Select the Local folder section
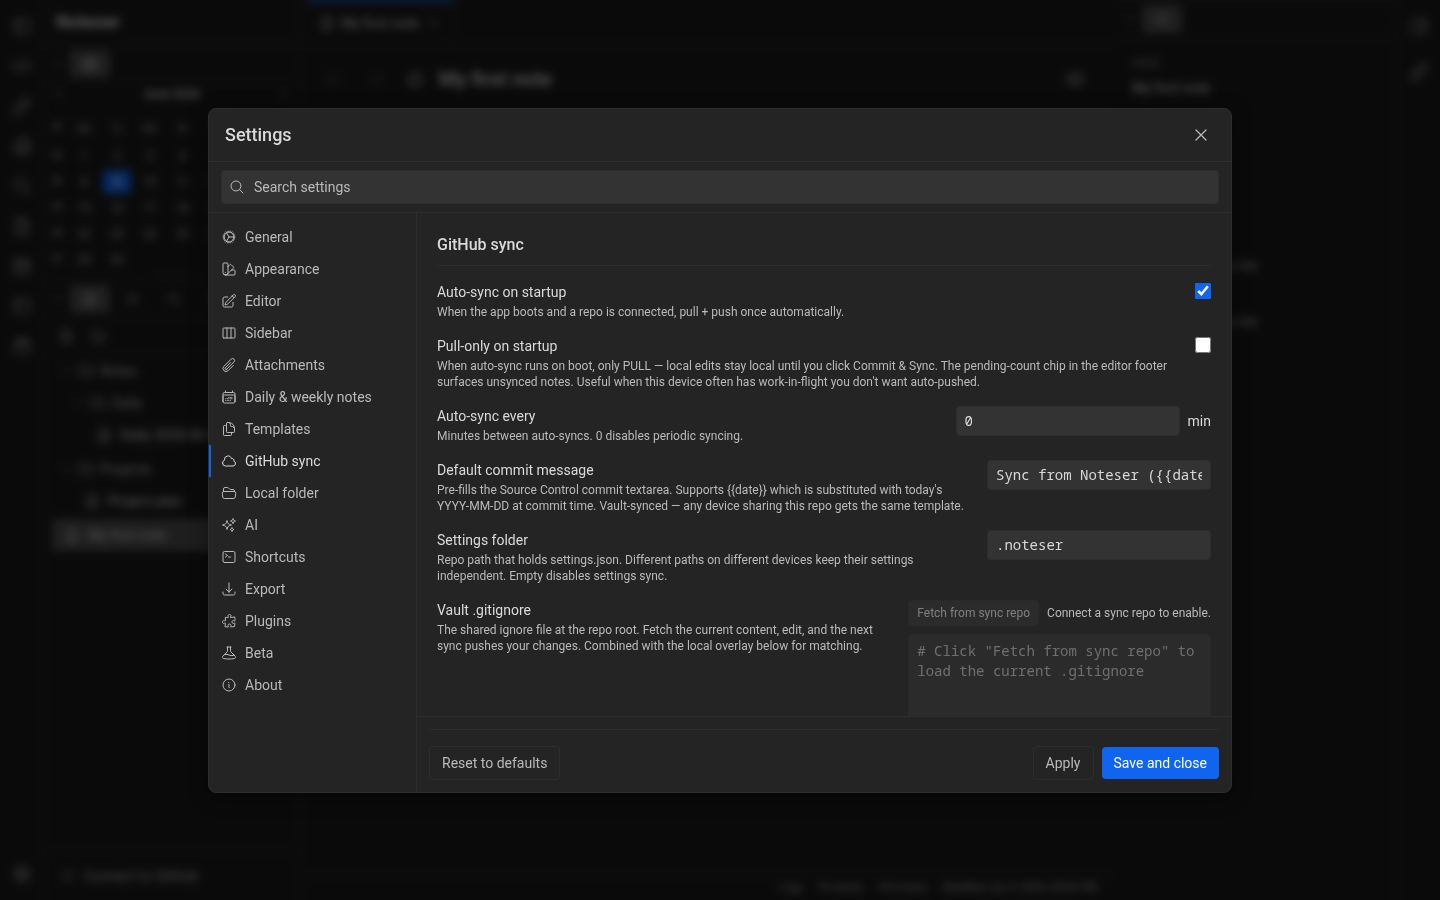Viewport: 1440px width, 900px height. click(311, 493)
